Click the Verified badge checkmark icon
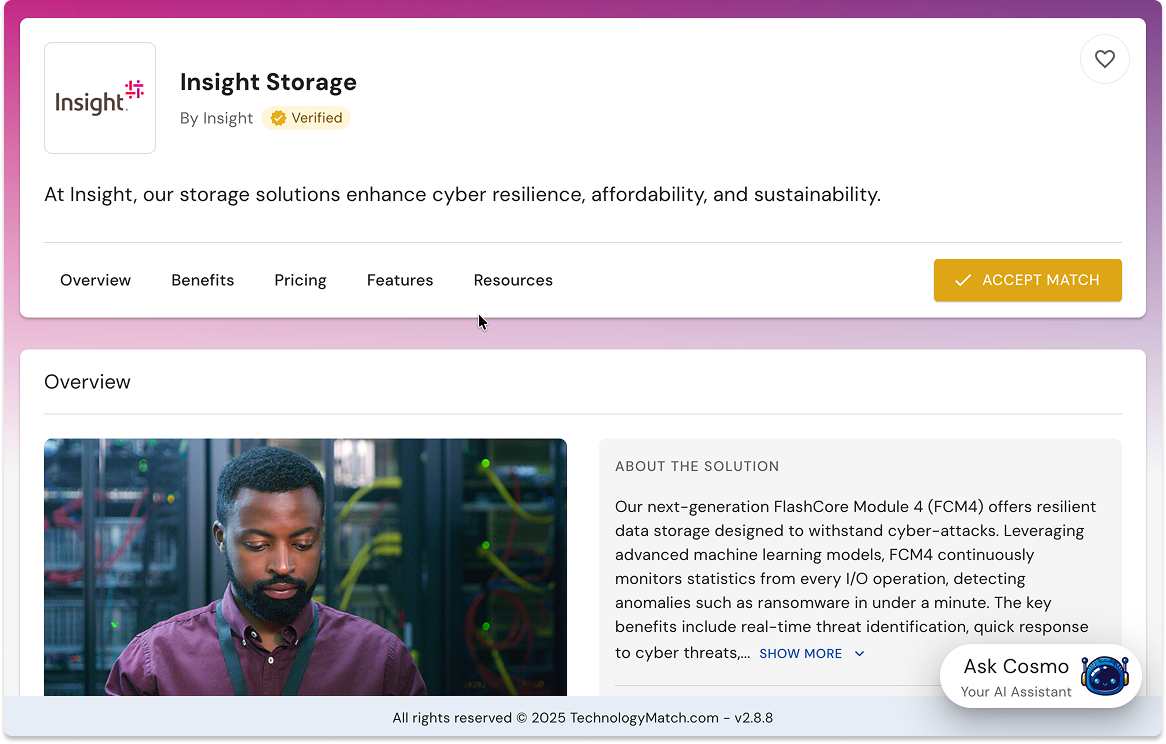Image resolution: width=1166 pixels, height=744 pixels. 278,118
